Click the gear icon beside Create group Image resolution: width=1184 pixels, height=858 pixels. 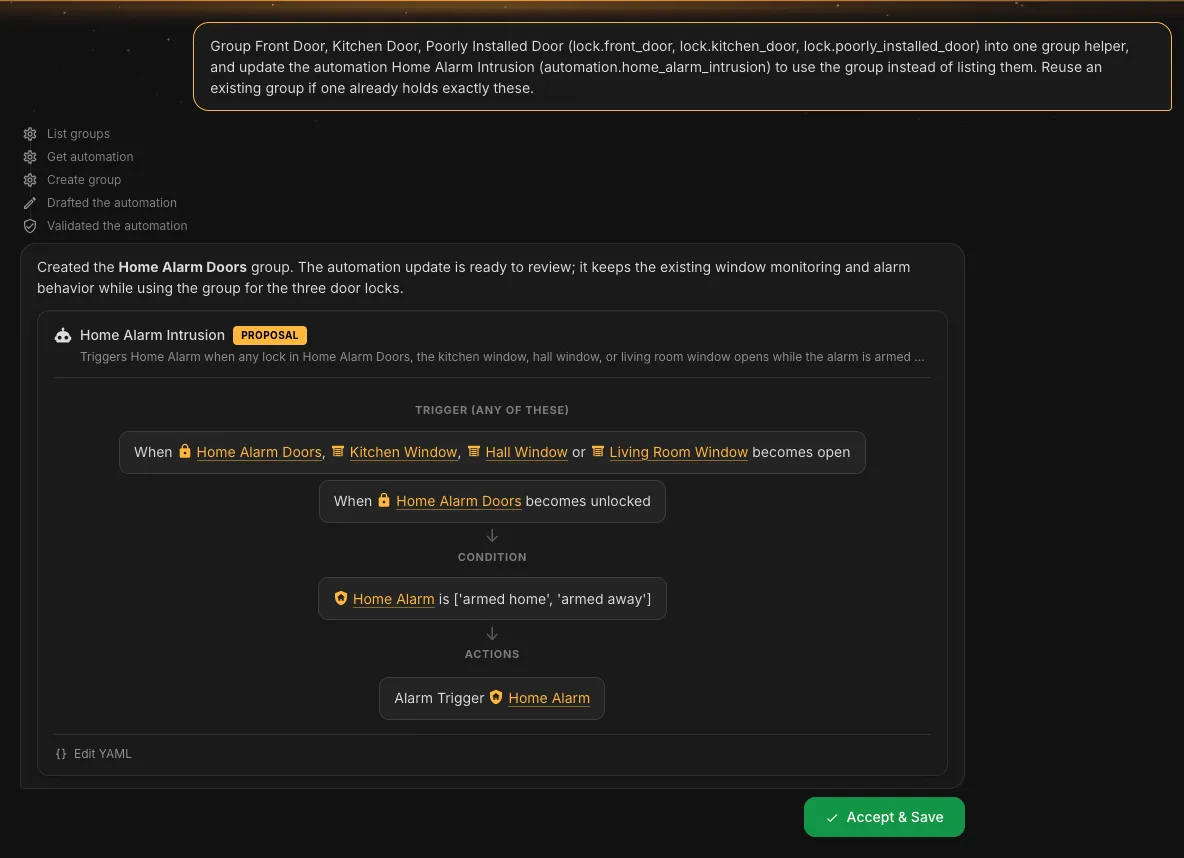pos(29,180)
